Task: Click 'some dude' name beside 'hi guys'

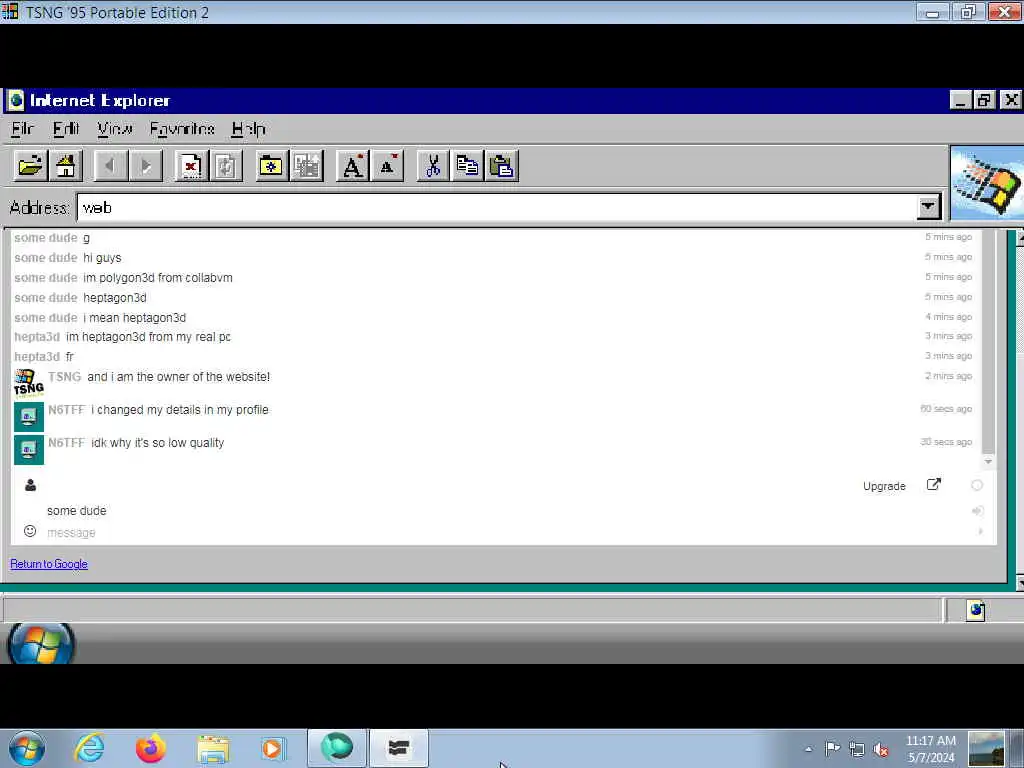Action: 46,258
